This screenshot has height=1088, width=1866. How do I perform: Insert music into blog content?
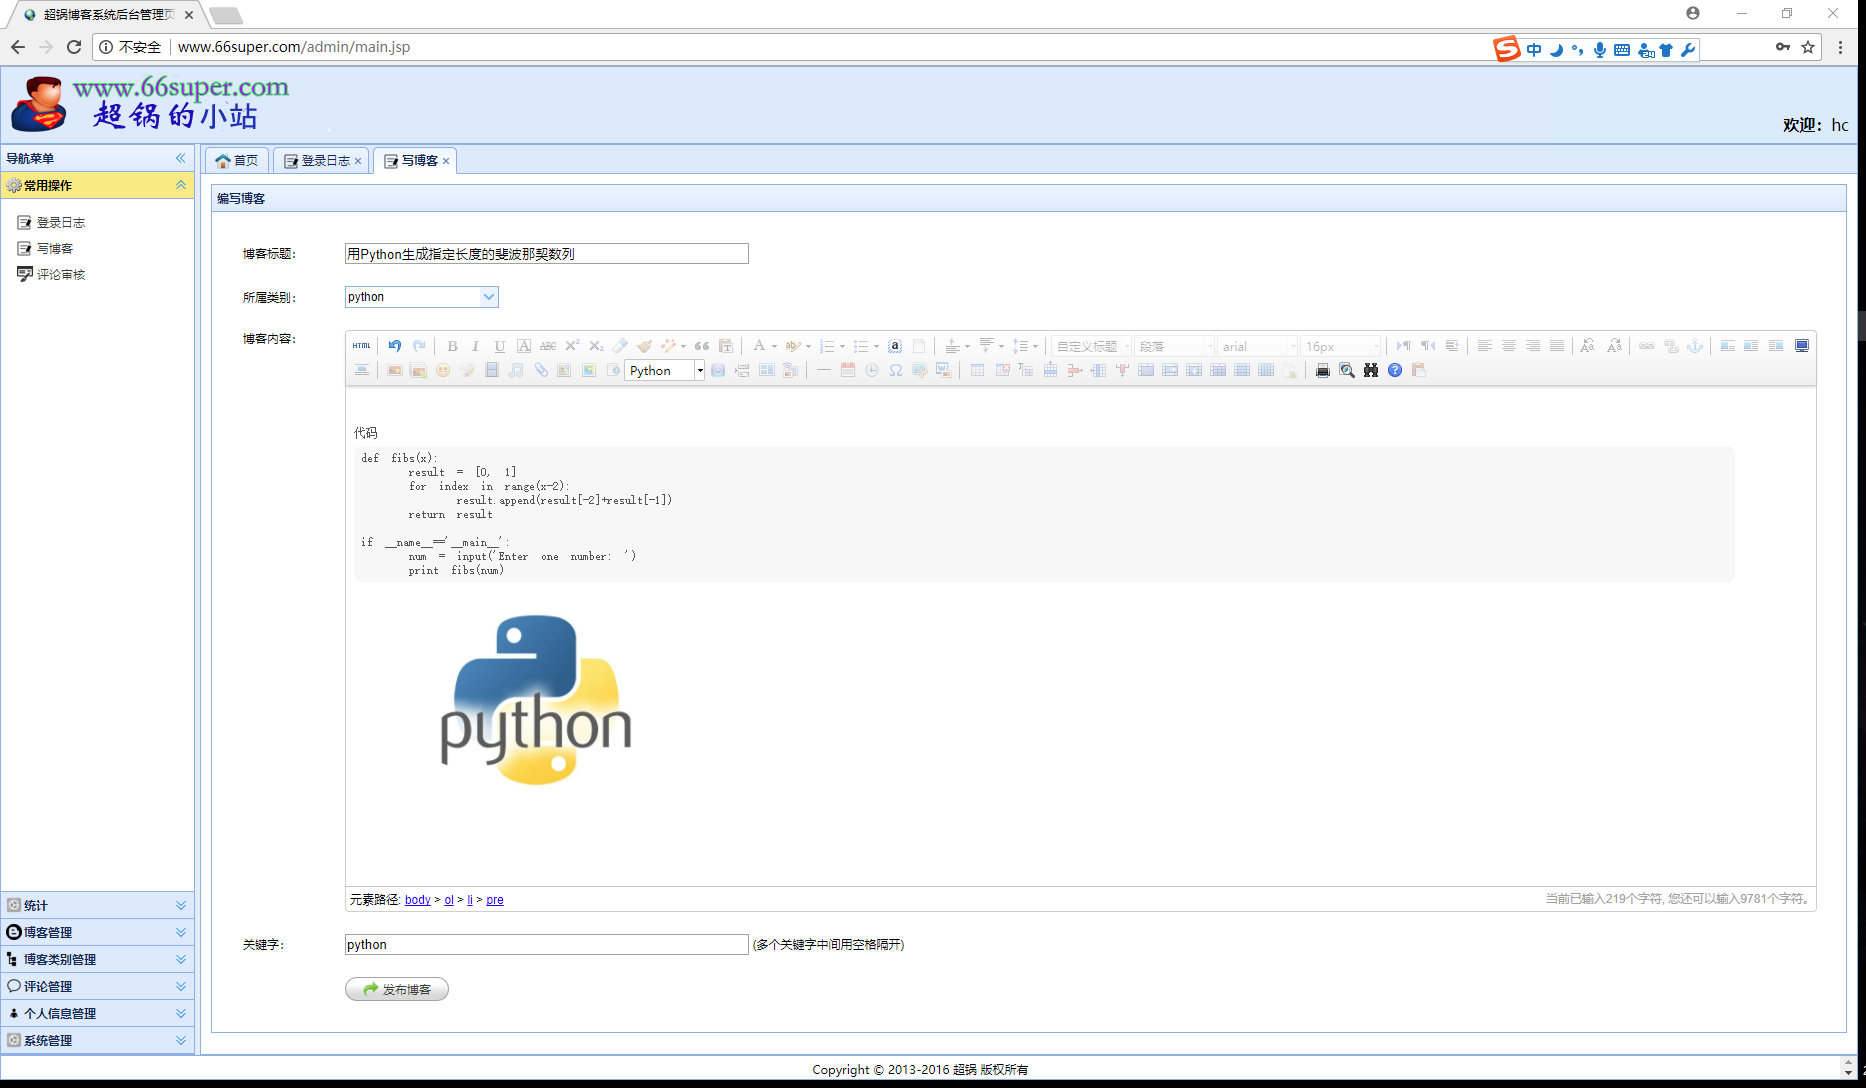coord(516,370)
